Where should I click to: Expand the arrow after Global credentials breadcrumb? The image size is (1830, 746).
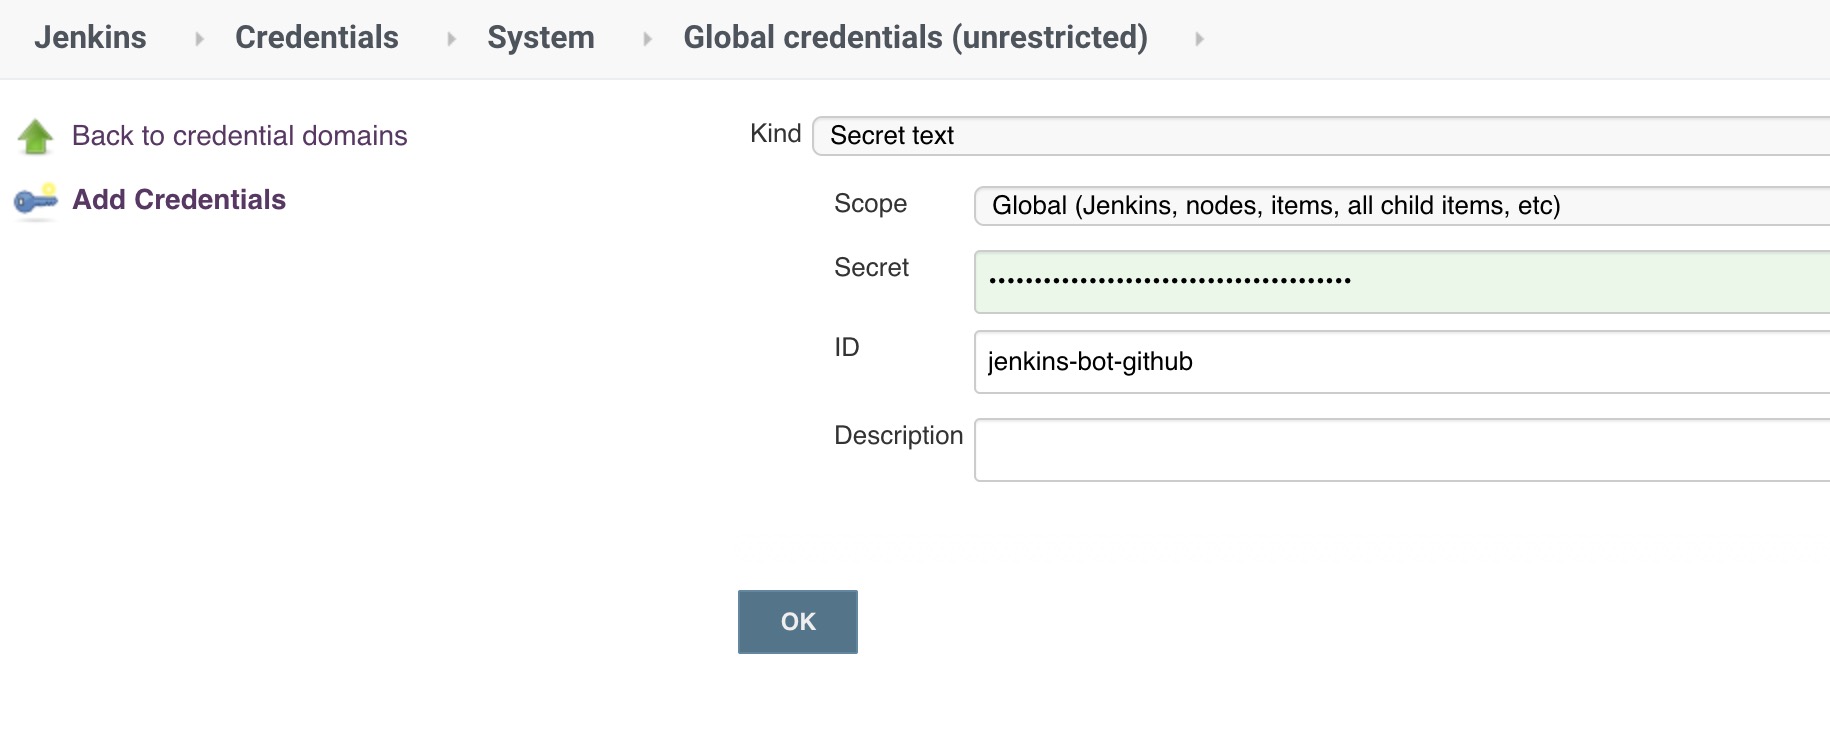[1199, 39]
